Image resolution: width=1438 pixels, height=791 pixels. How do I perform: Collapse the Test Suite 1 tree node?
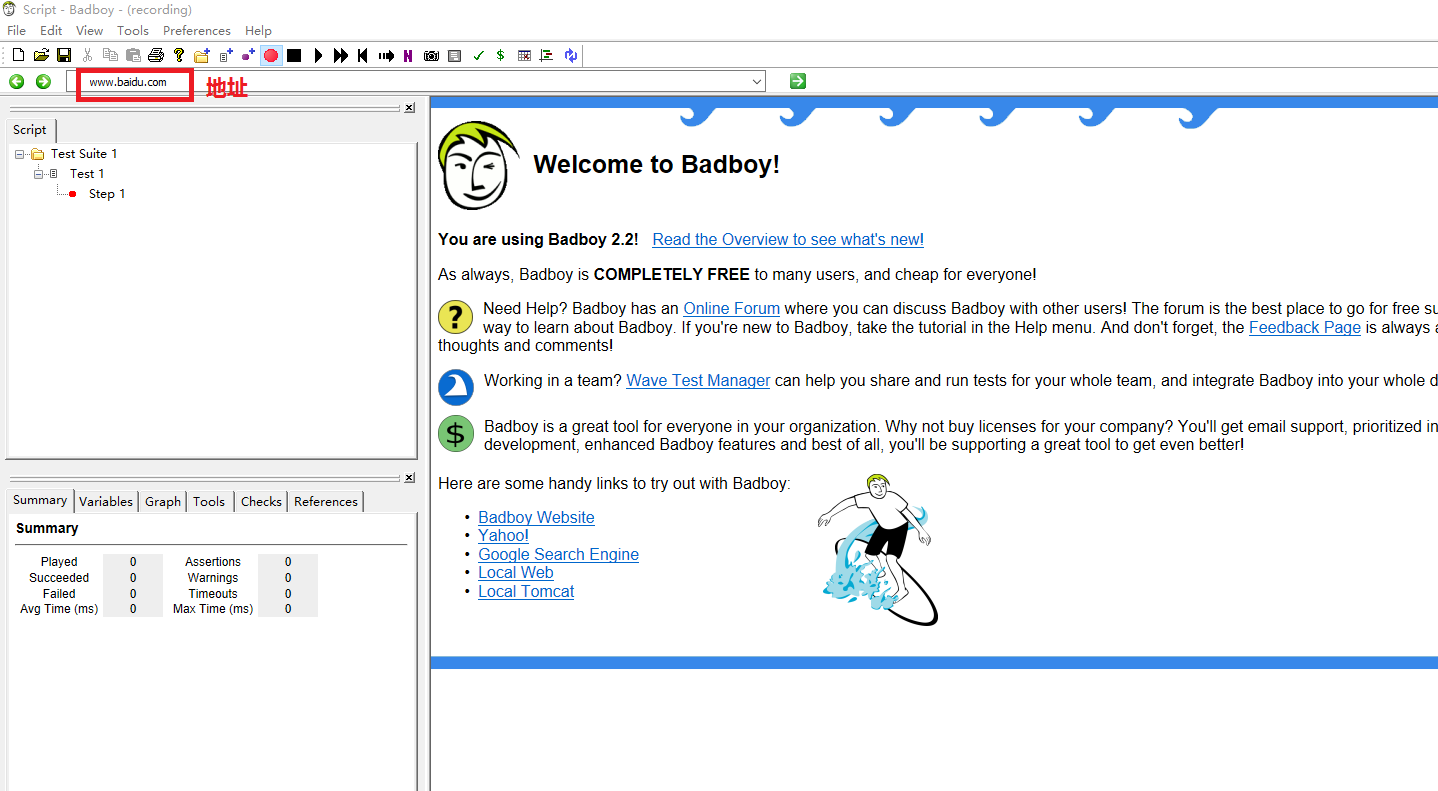click(x=19, y=154)
